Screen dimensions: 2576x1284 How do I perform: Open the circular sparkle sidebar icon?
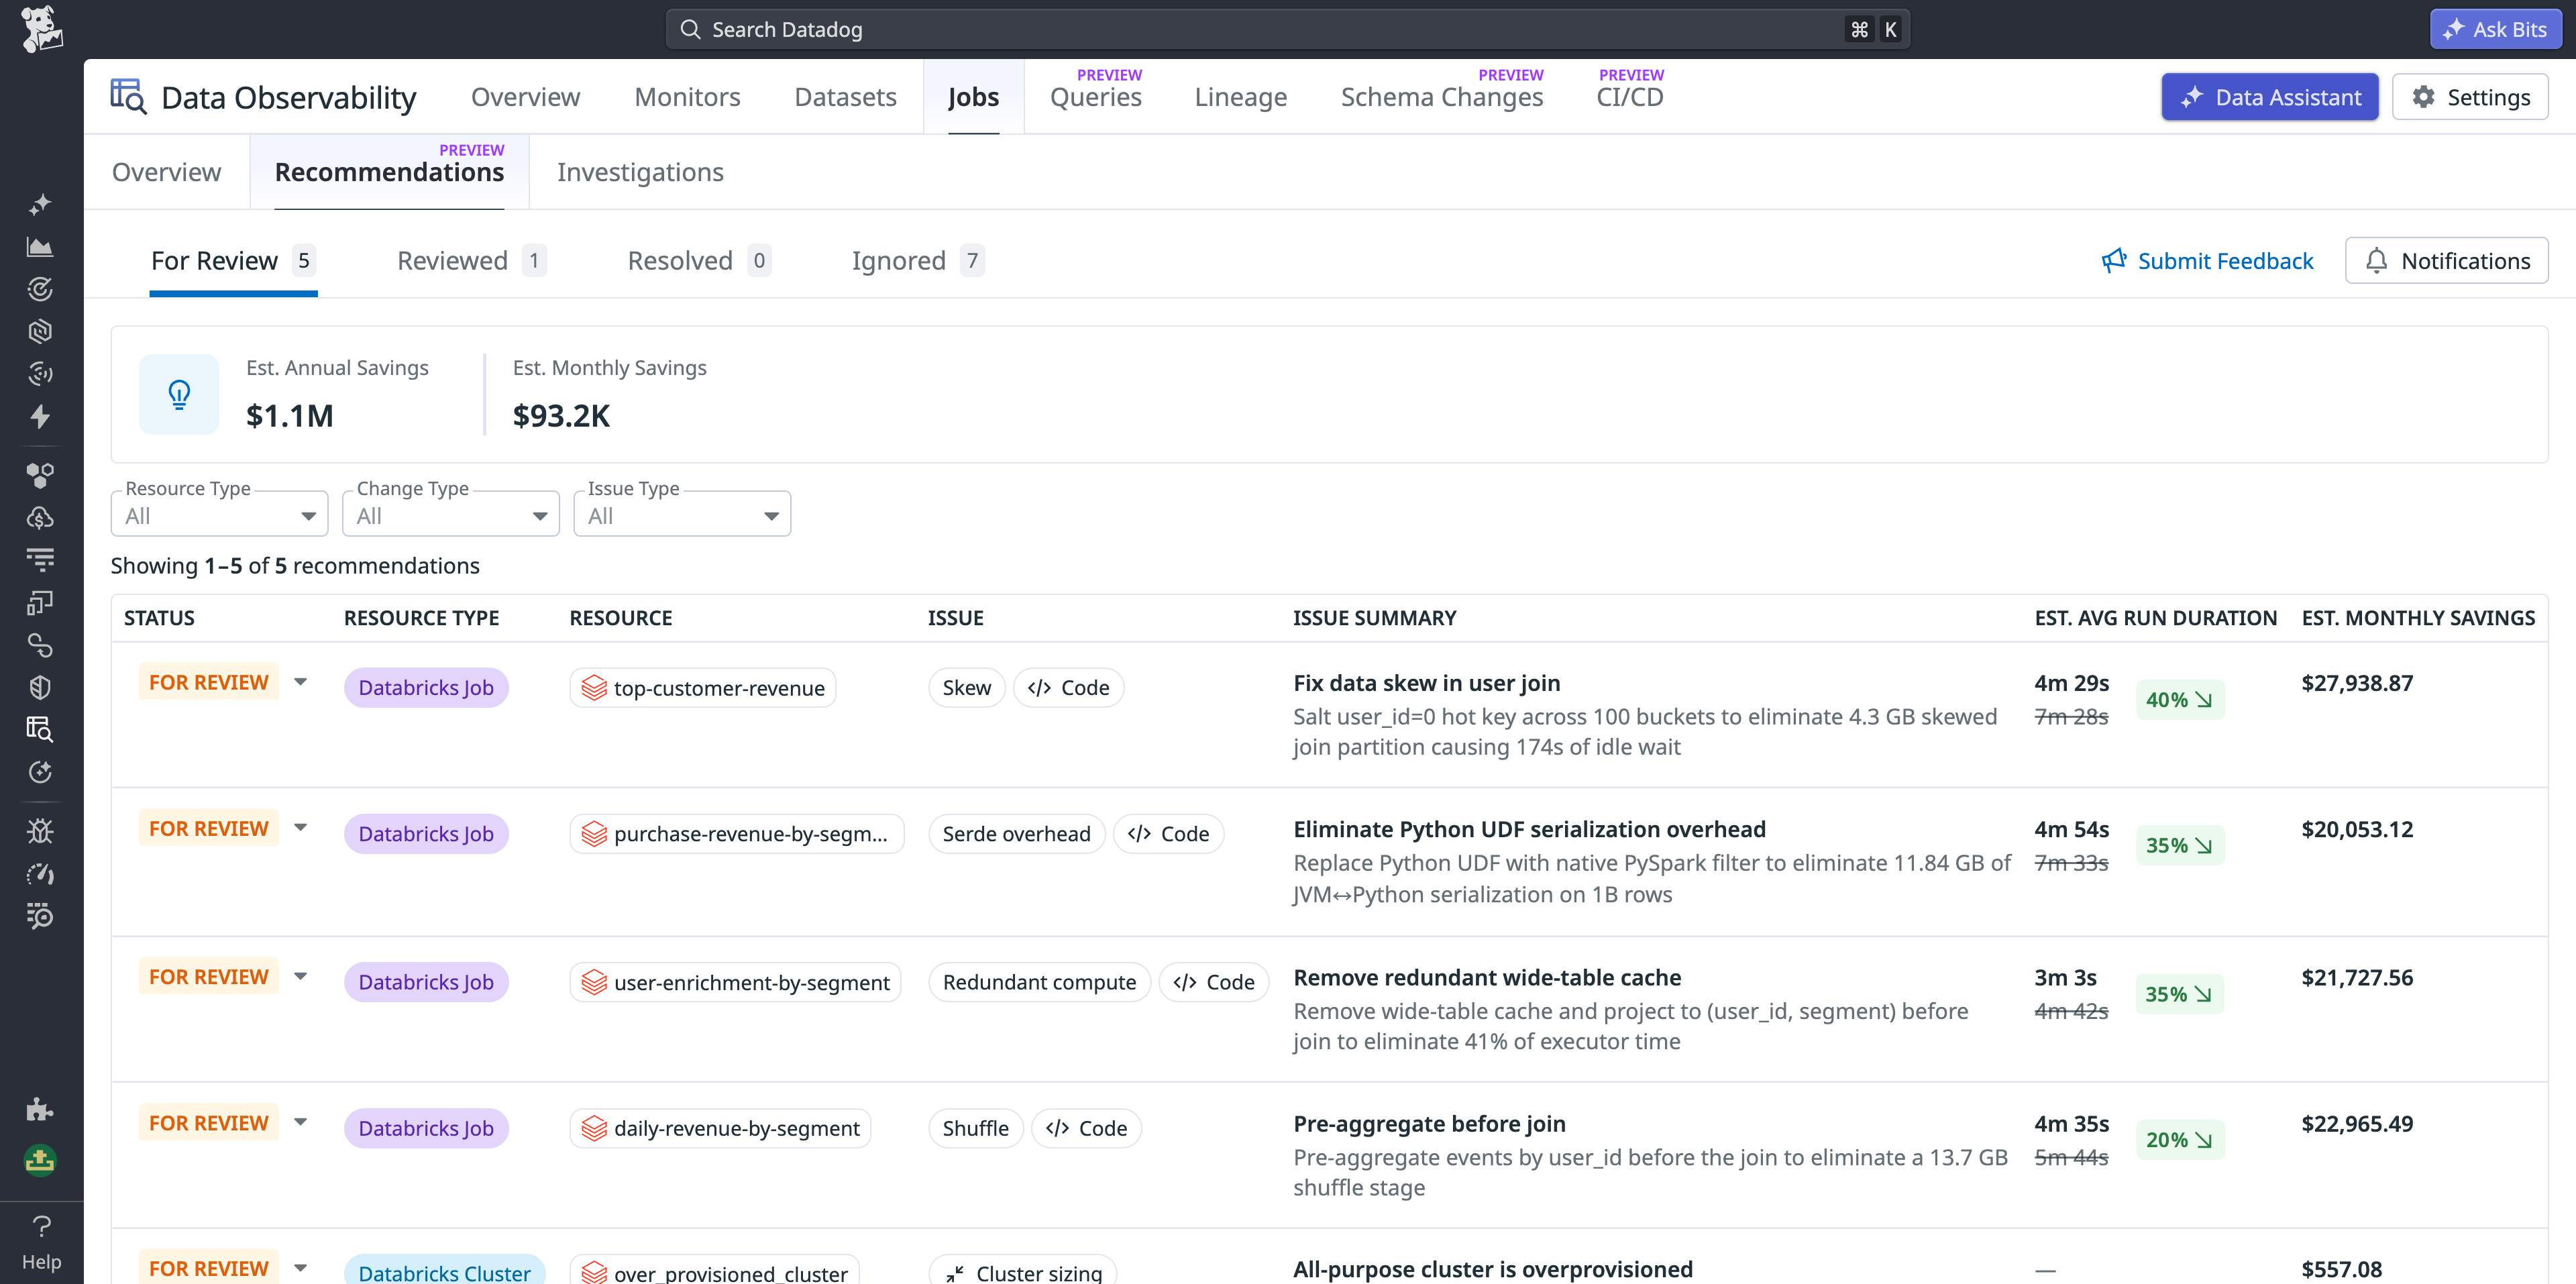pyautogui.click(x=40, y=772)
